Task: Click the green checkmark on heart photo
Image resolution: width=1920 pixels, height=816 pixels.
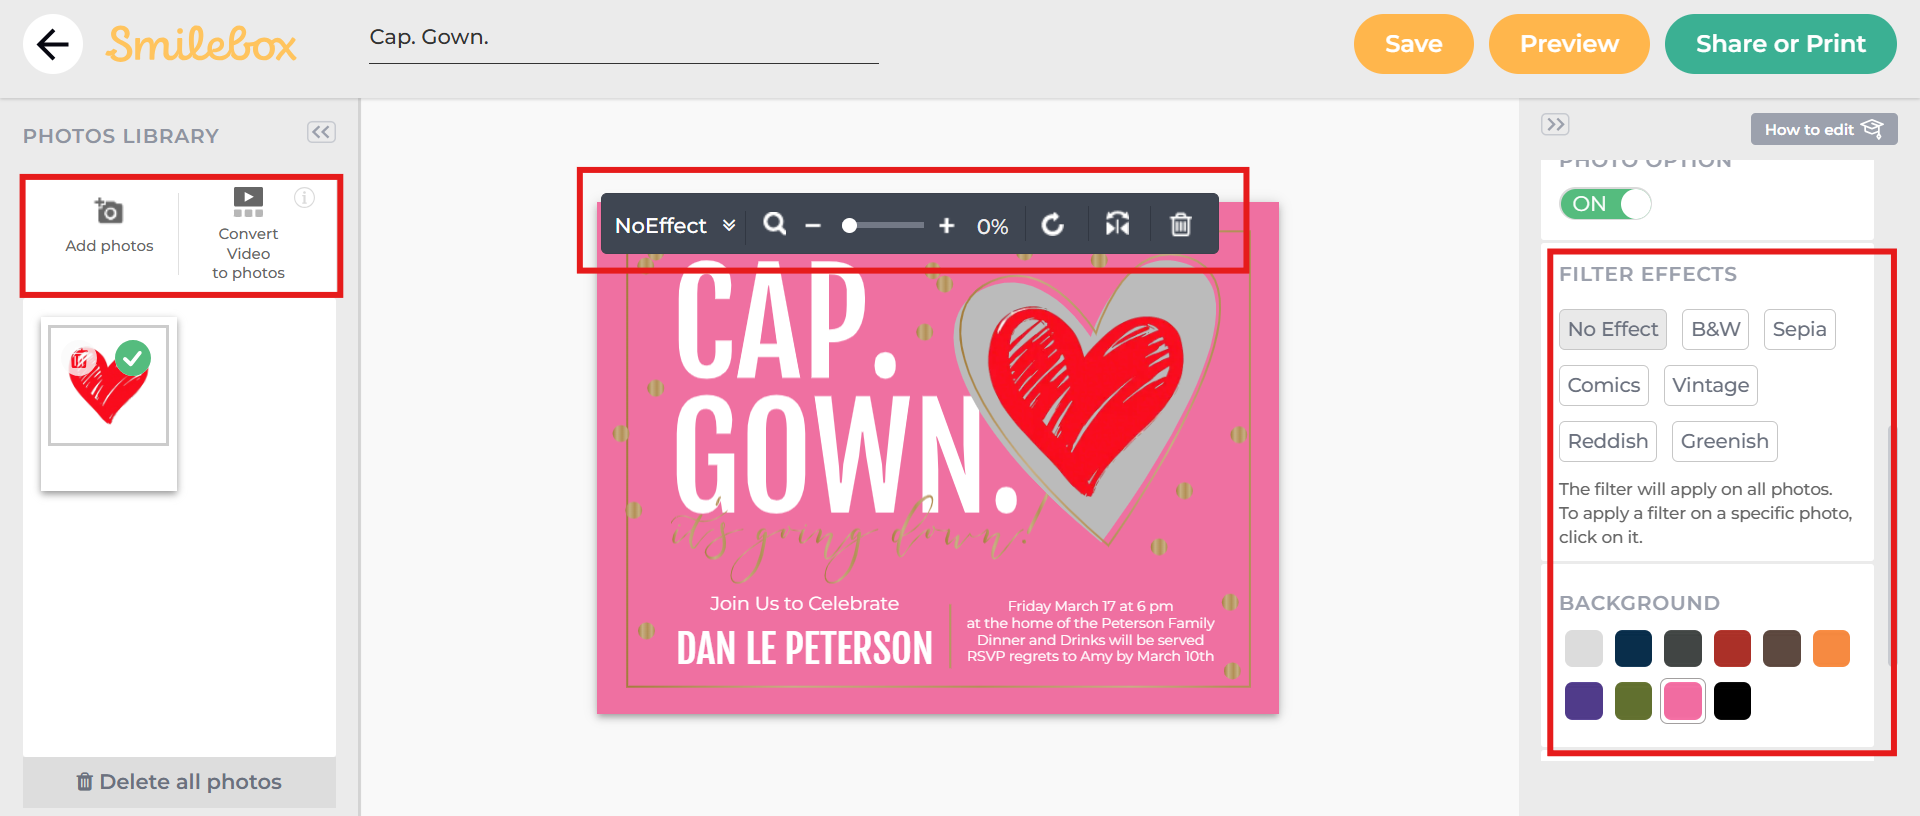Action: pyautogui.click(x=132, y=358)
